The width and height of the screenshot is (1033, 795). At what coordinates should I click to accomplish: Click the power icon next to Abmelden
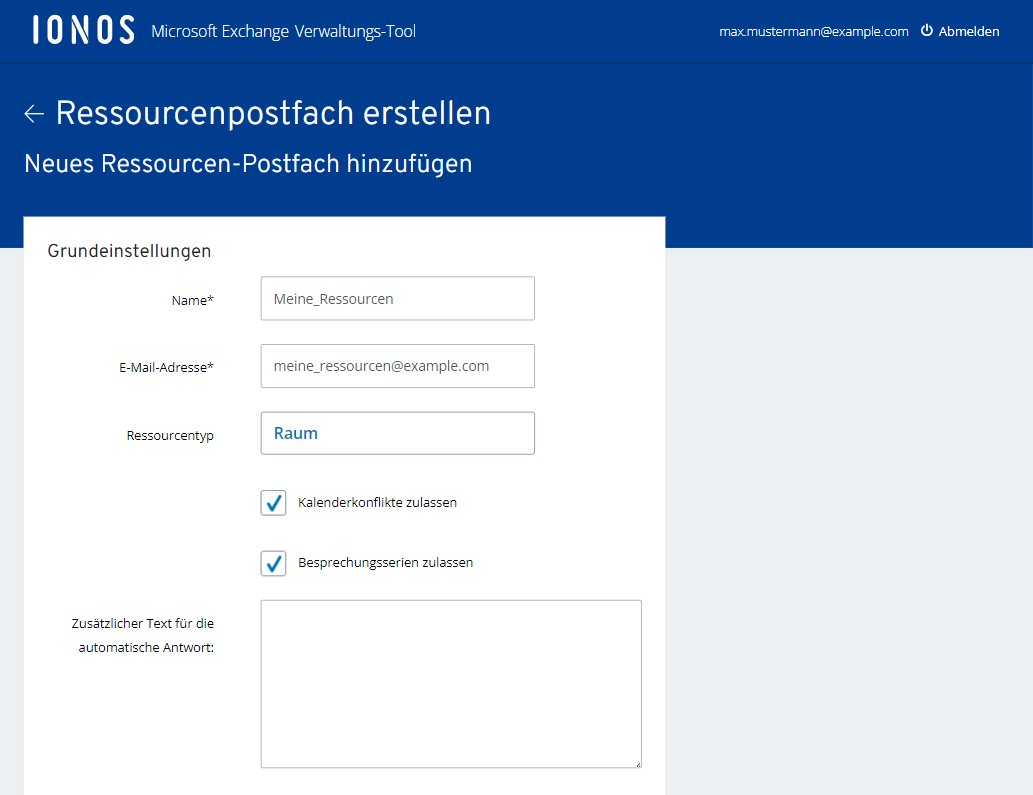click(927, 30)
